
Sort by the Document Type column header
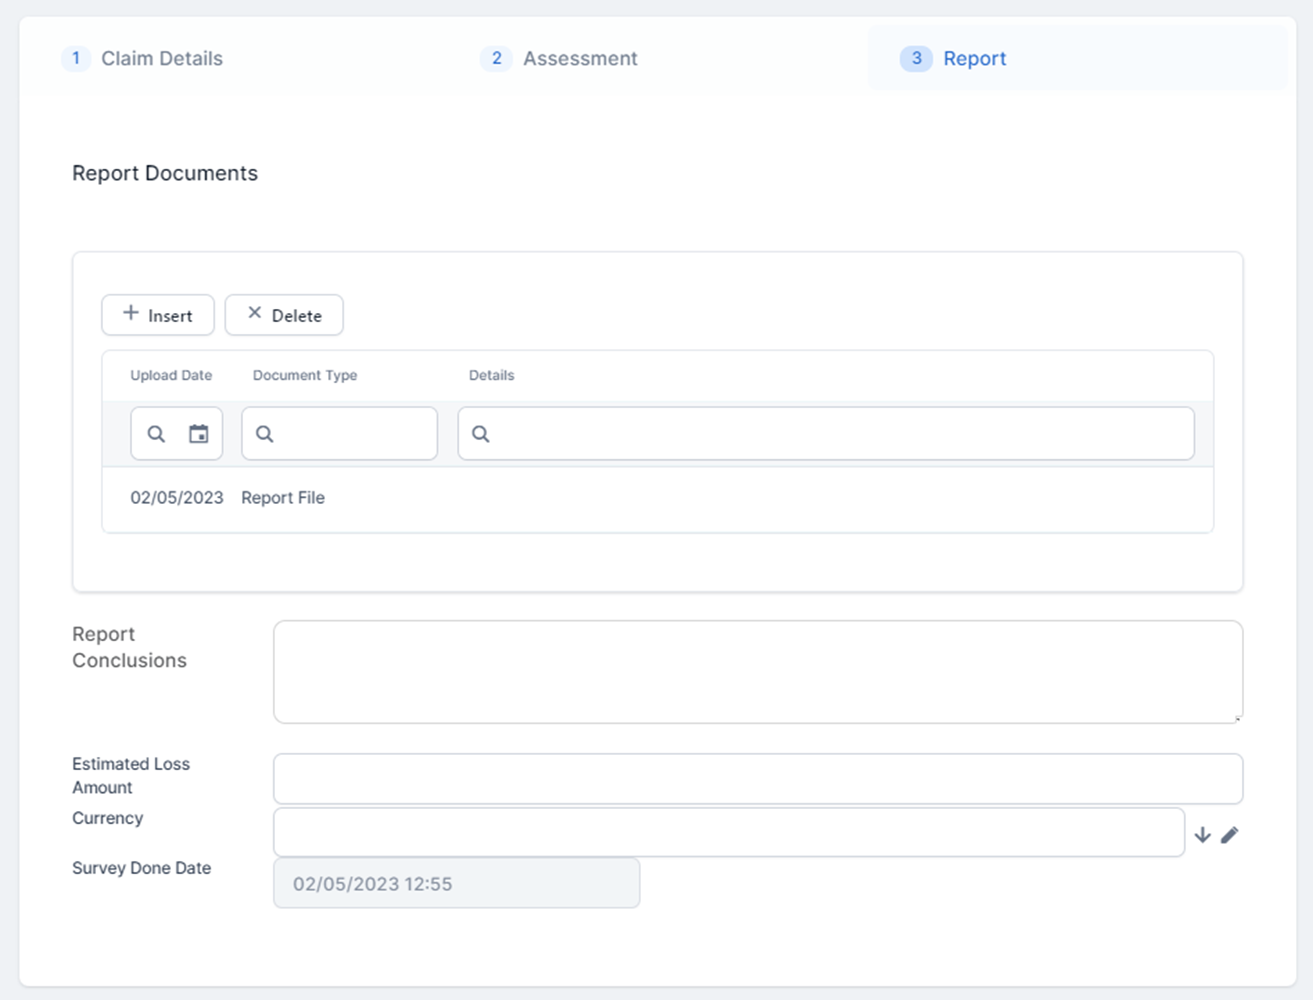point(305,376)
